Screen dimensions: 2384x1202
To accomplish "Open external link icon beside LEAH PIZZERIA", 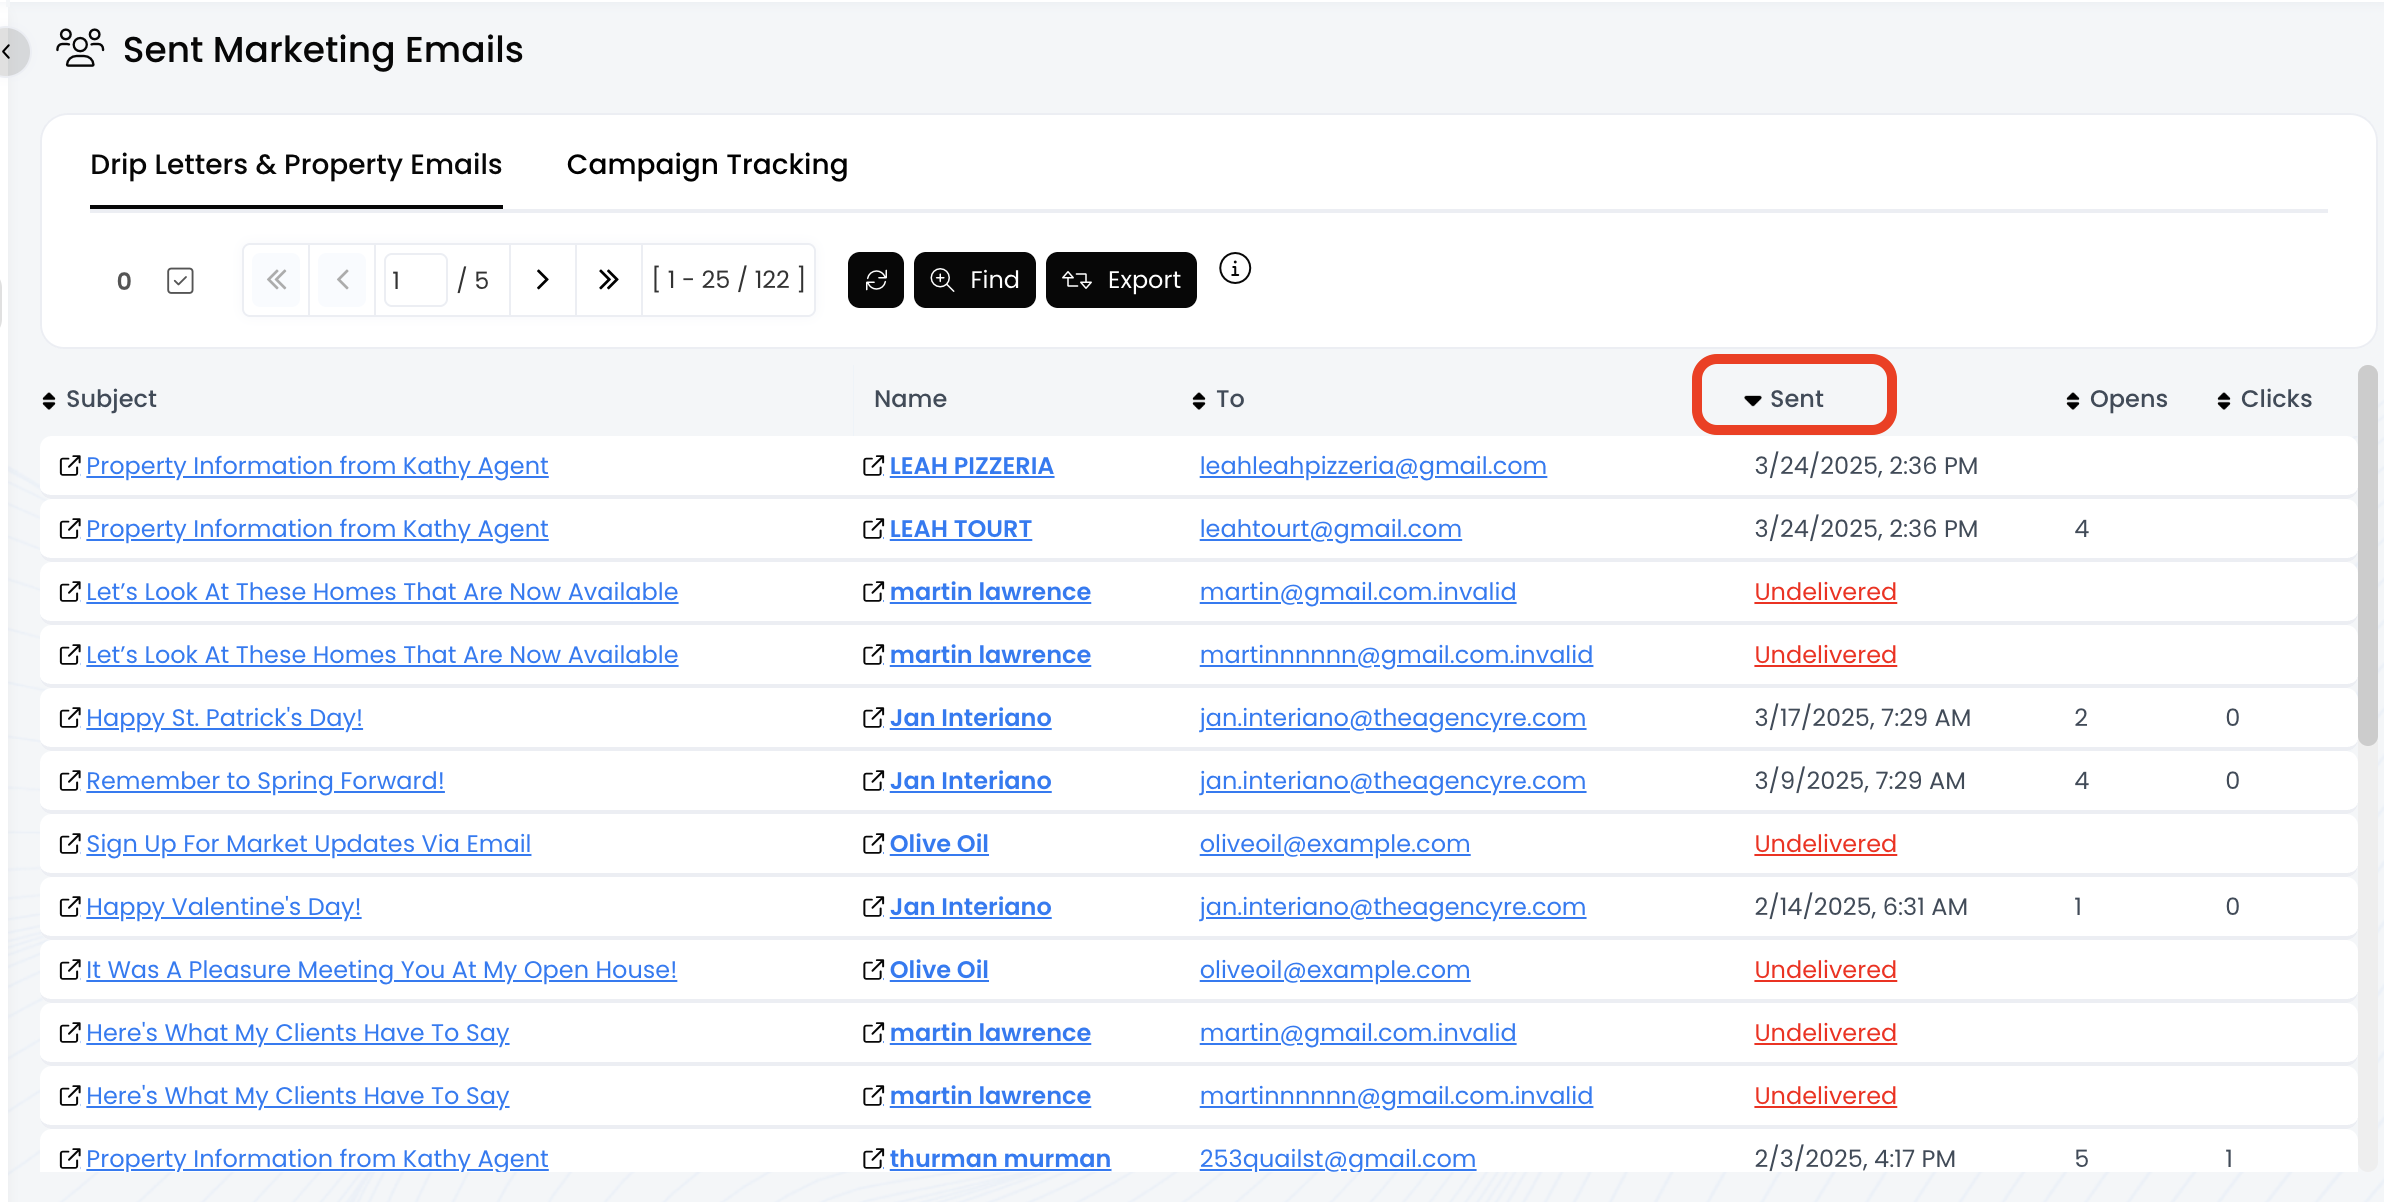I will (x=873, y=466).
